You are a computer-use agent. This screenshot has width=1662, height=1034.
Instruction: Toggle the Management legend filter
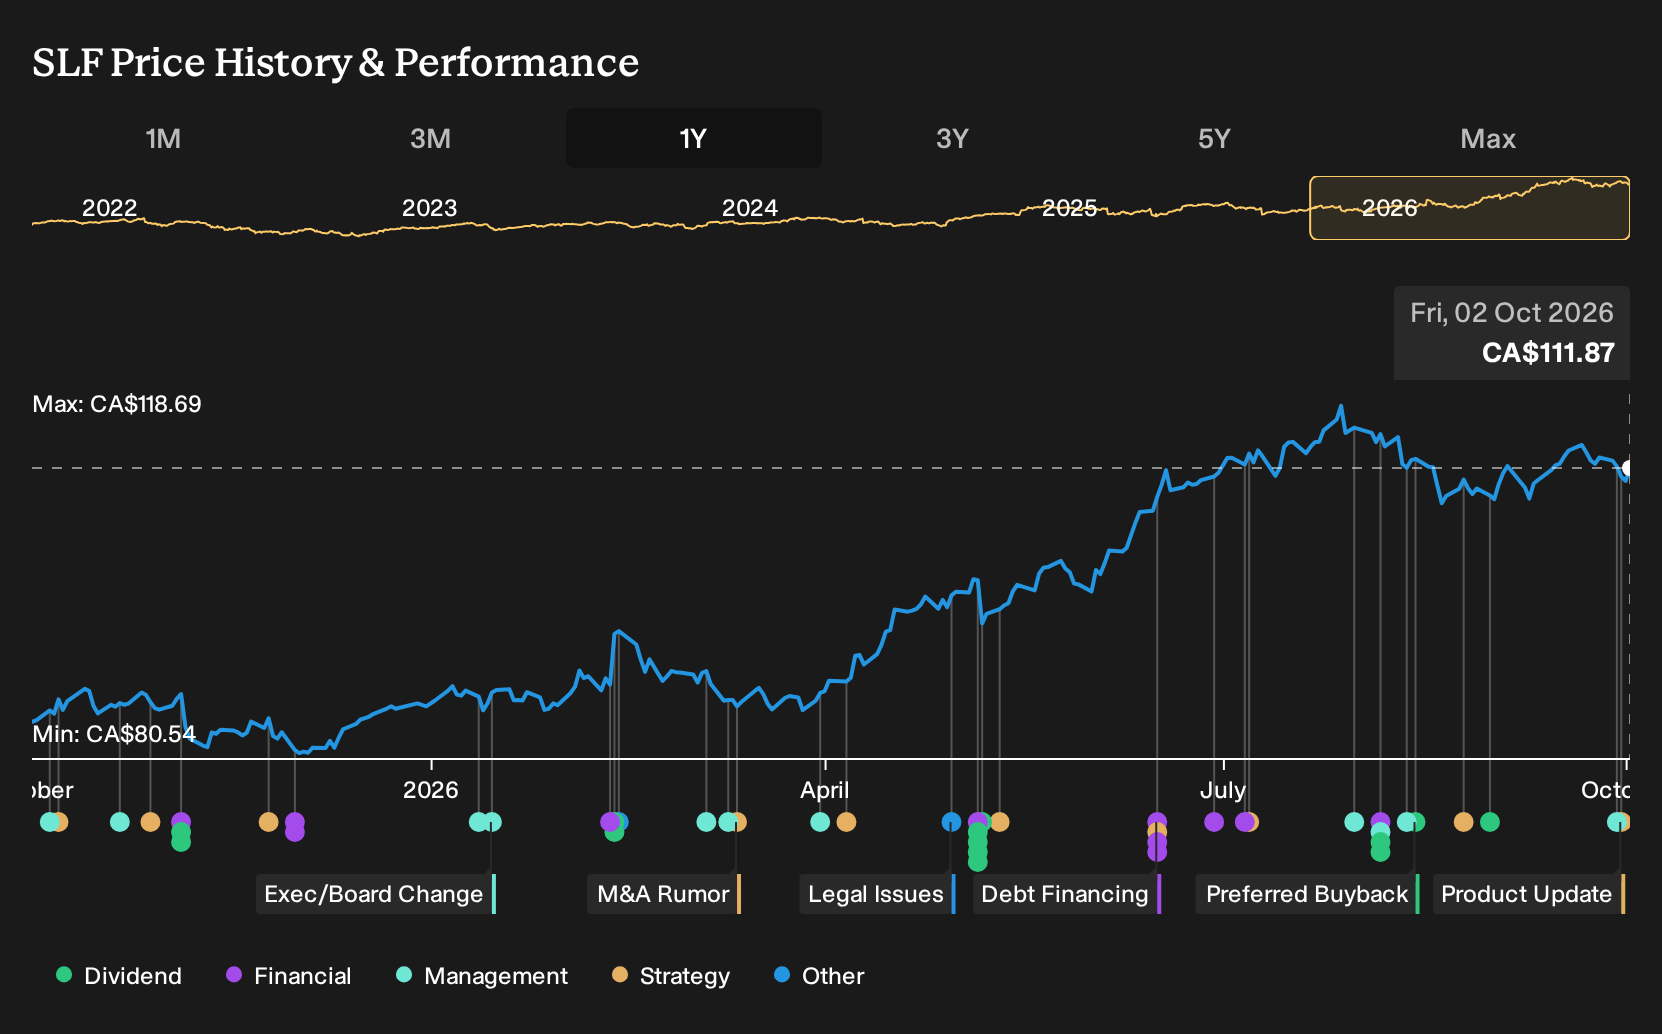pos(482,976)
